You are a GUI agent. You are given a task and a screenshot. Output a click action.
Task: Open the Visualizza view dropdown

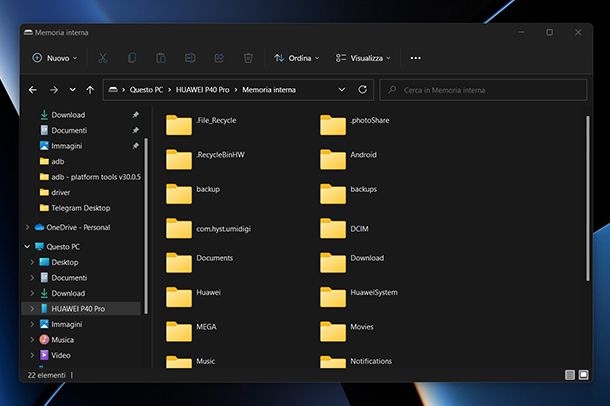click(363, 58)
